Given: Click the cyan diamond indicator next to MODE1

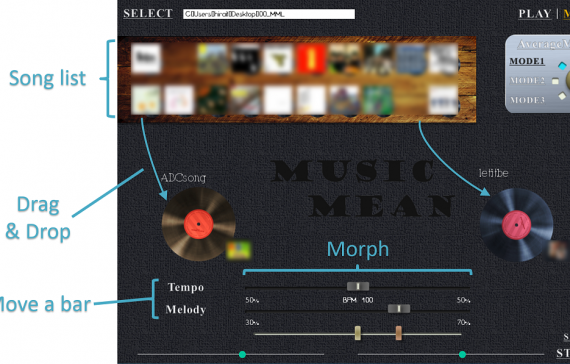Looking at the screenshot, I should click(x=562, y=66).
